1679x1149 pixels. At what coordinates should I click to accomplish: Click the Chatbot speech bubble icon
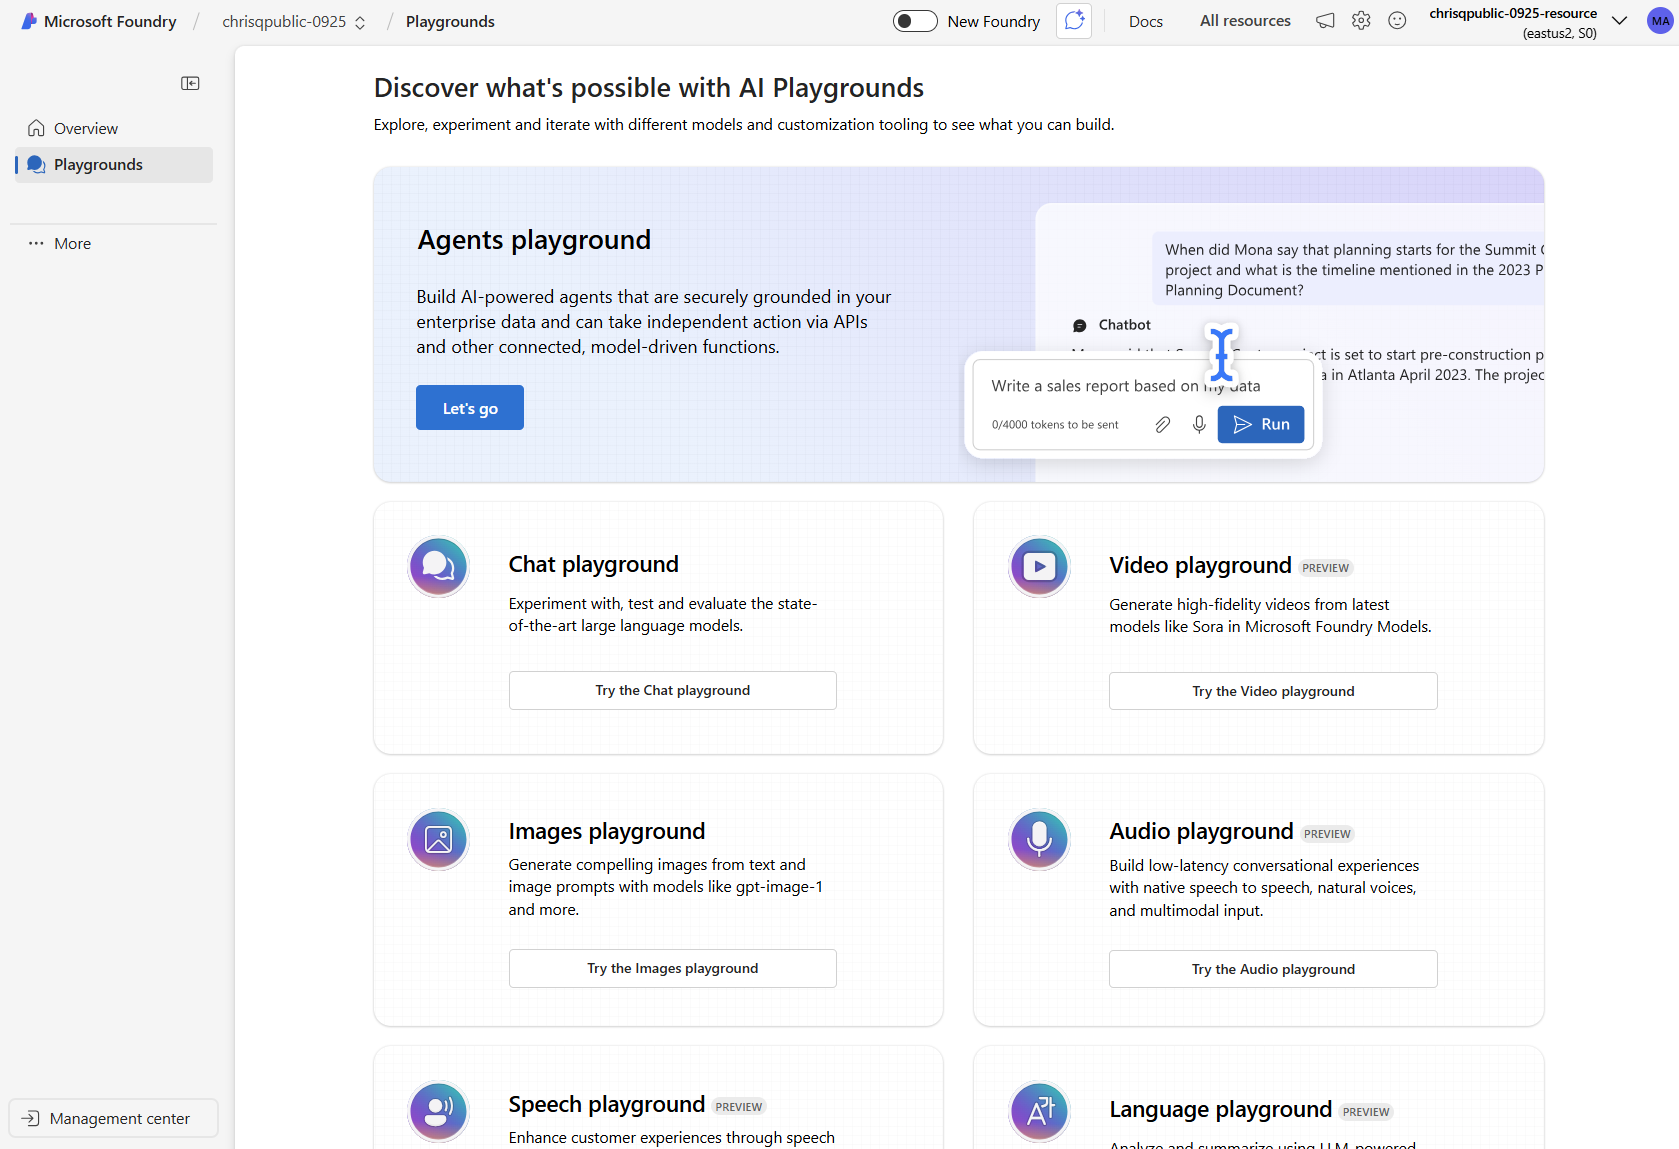click(1079, 325)
